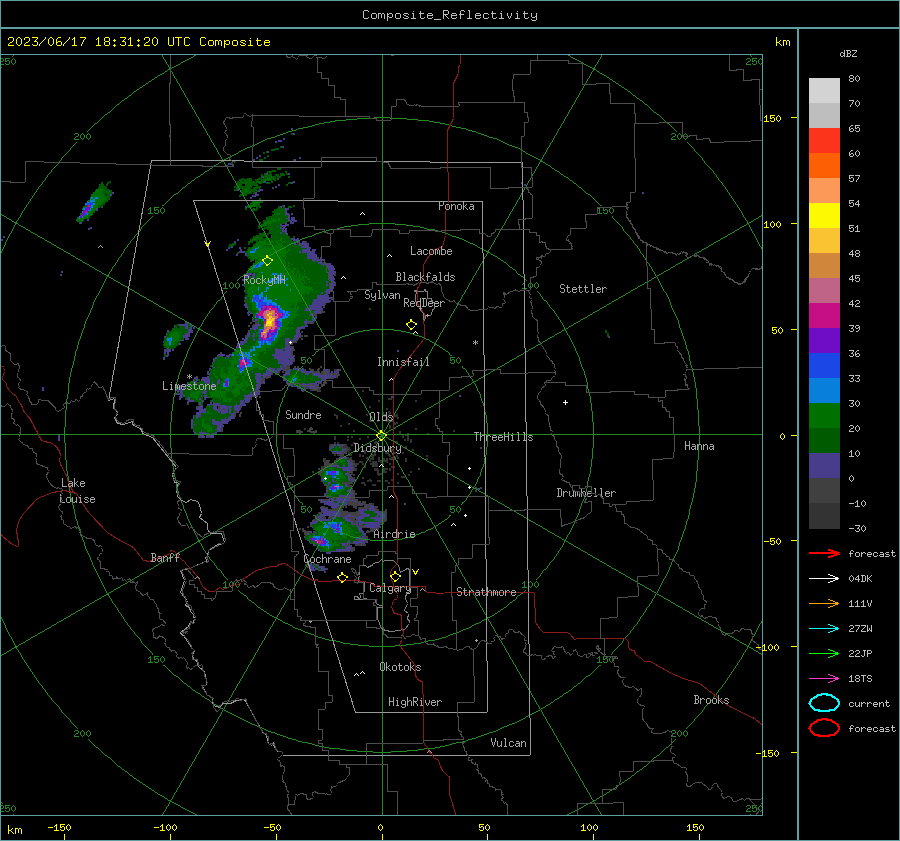Click the cyan 27ZW arrow icon
900x841 pixels.
click(824, 629)
